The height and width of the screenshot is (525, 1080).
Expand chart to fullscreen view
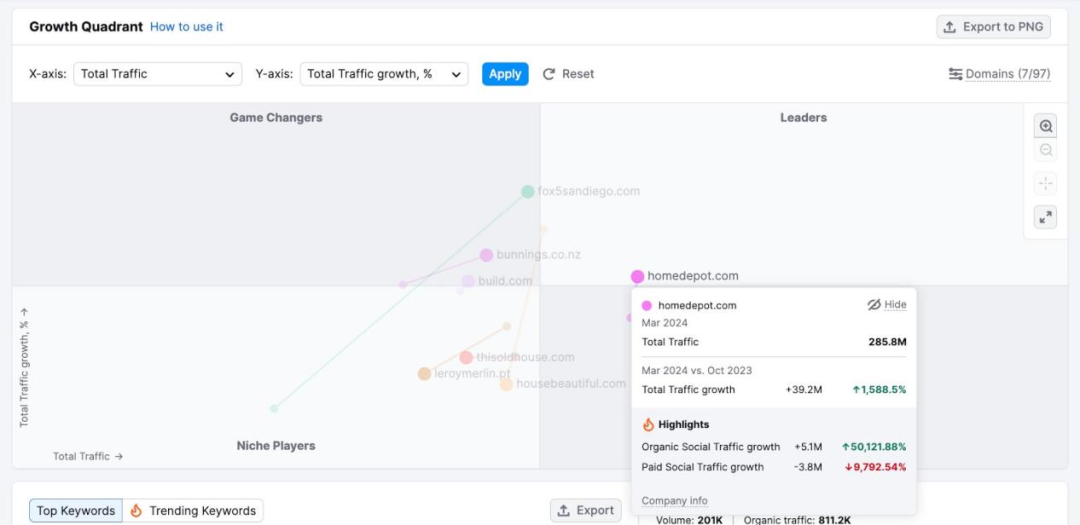tap(1046, 217)
